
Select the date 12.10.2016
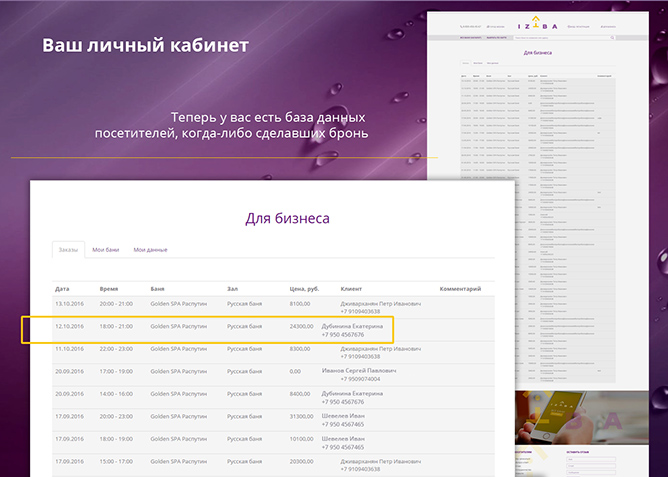pos(69,326)
